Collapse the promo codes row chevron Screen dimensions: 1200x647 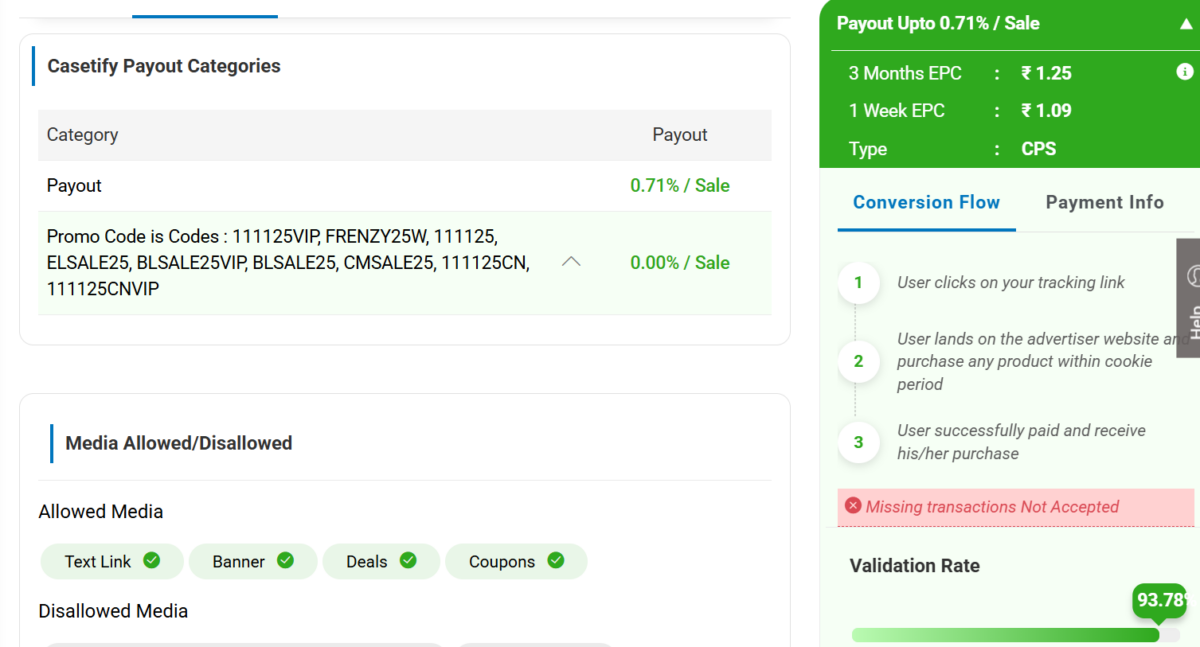pos(571,262)
